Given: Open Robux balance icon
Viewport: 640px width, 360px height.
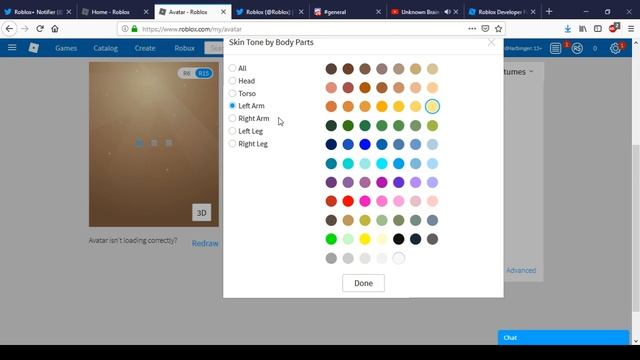Looking at the screenshot, I should pos(577,48).
